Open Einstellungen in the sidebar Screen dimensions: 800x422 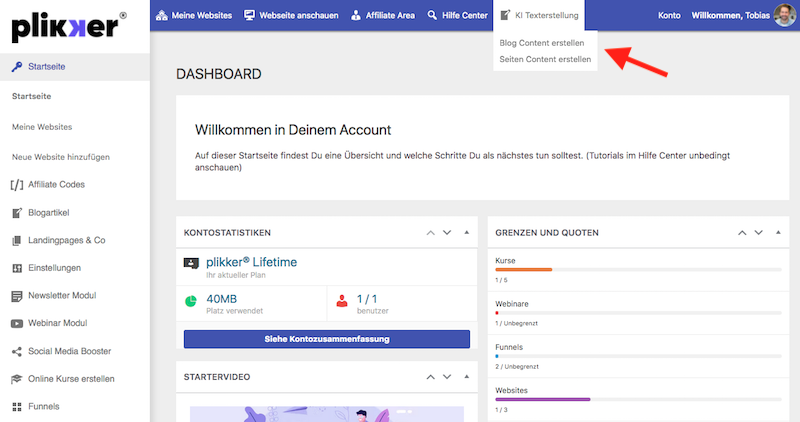(x=54, y=268)
